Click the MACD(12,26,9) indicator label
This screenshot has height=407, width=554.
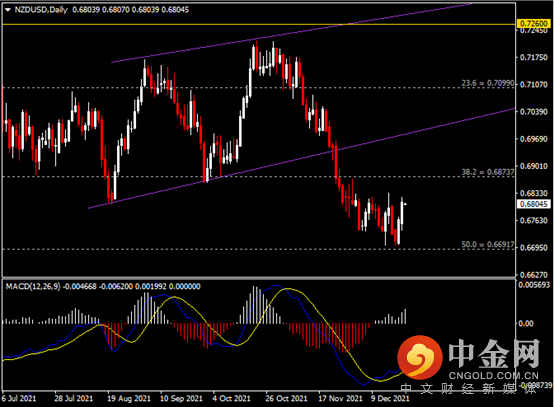[33, 286]
